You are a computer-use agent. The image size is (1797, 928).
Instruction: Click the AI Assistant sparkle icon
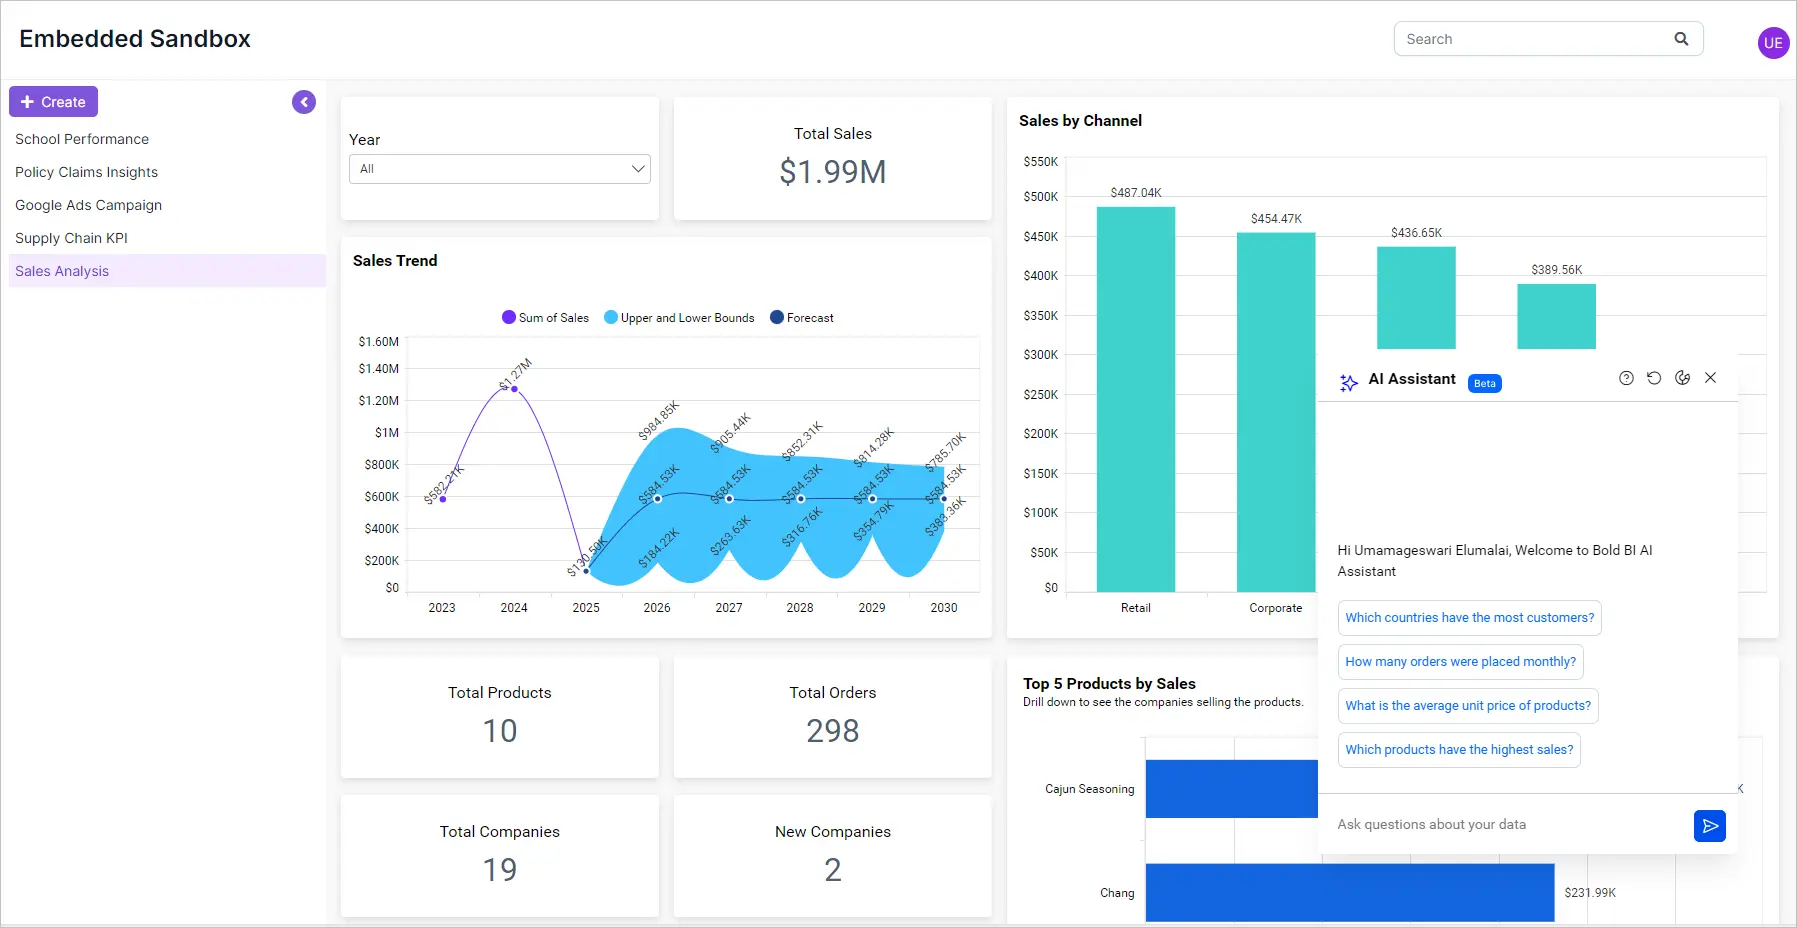click(x=1348, y=382)
